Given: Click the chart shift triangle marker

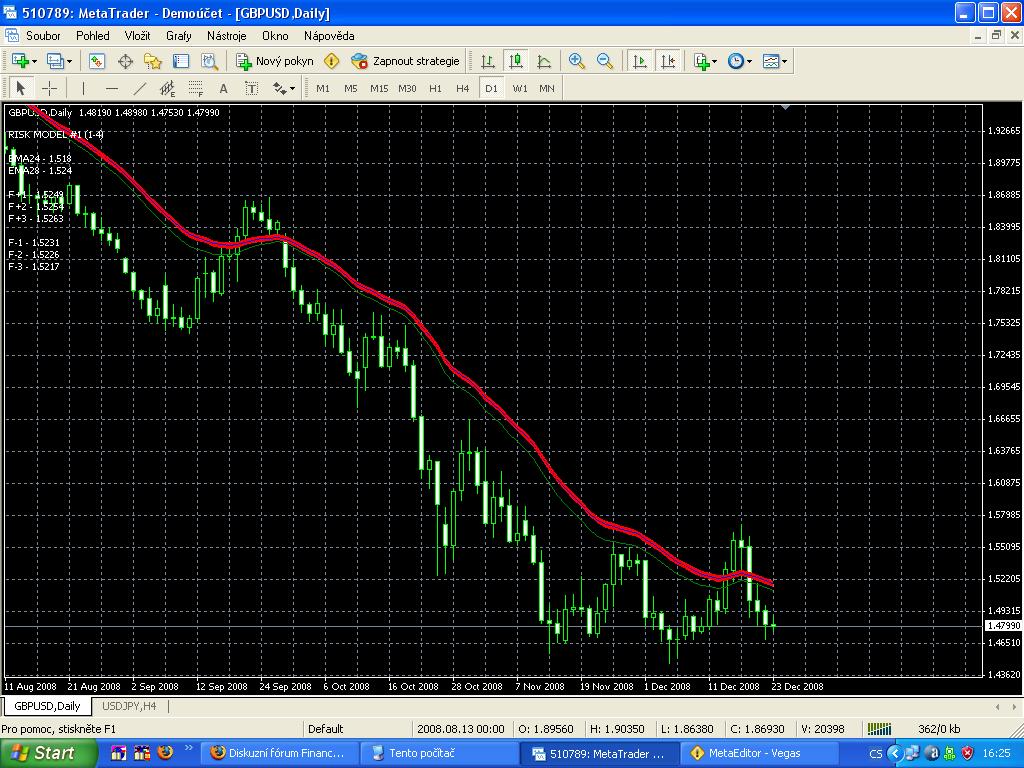Looking at the screenshot, I should point(786,106).
